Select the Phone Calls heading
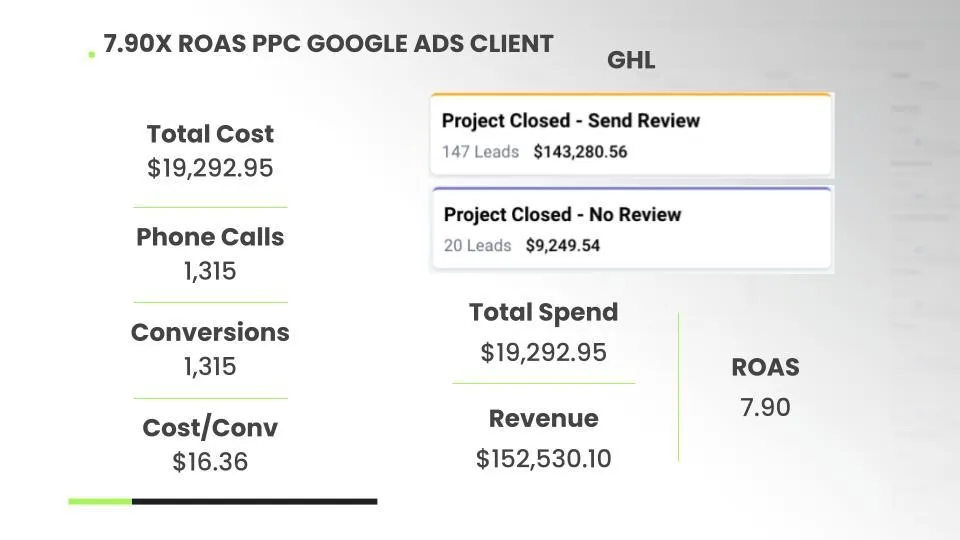This screenshot has height=540, width=960. point(210,237)
